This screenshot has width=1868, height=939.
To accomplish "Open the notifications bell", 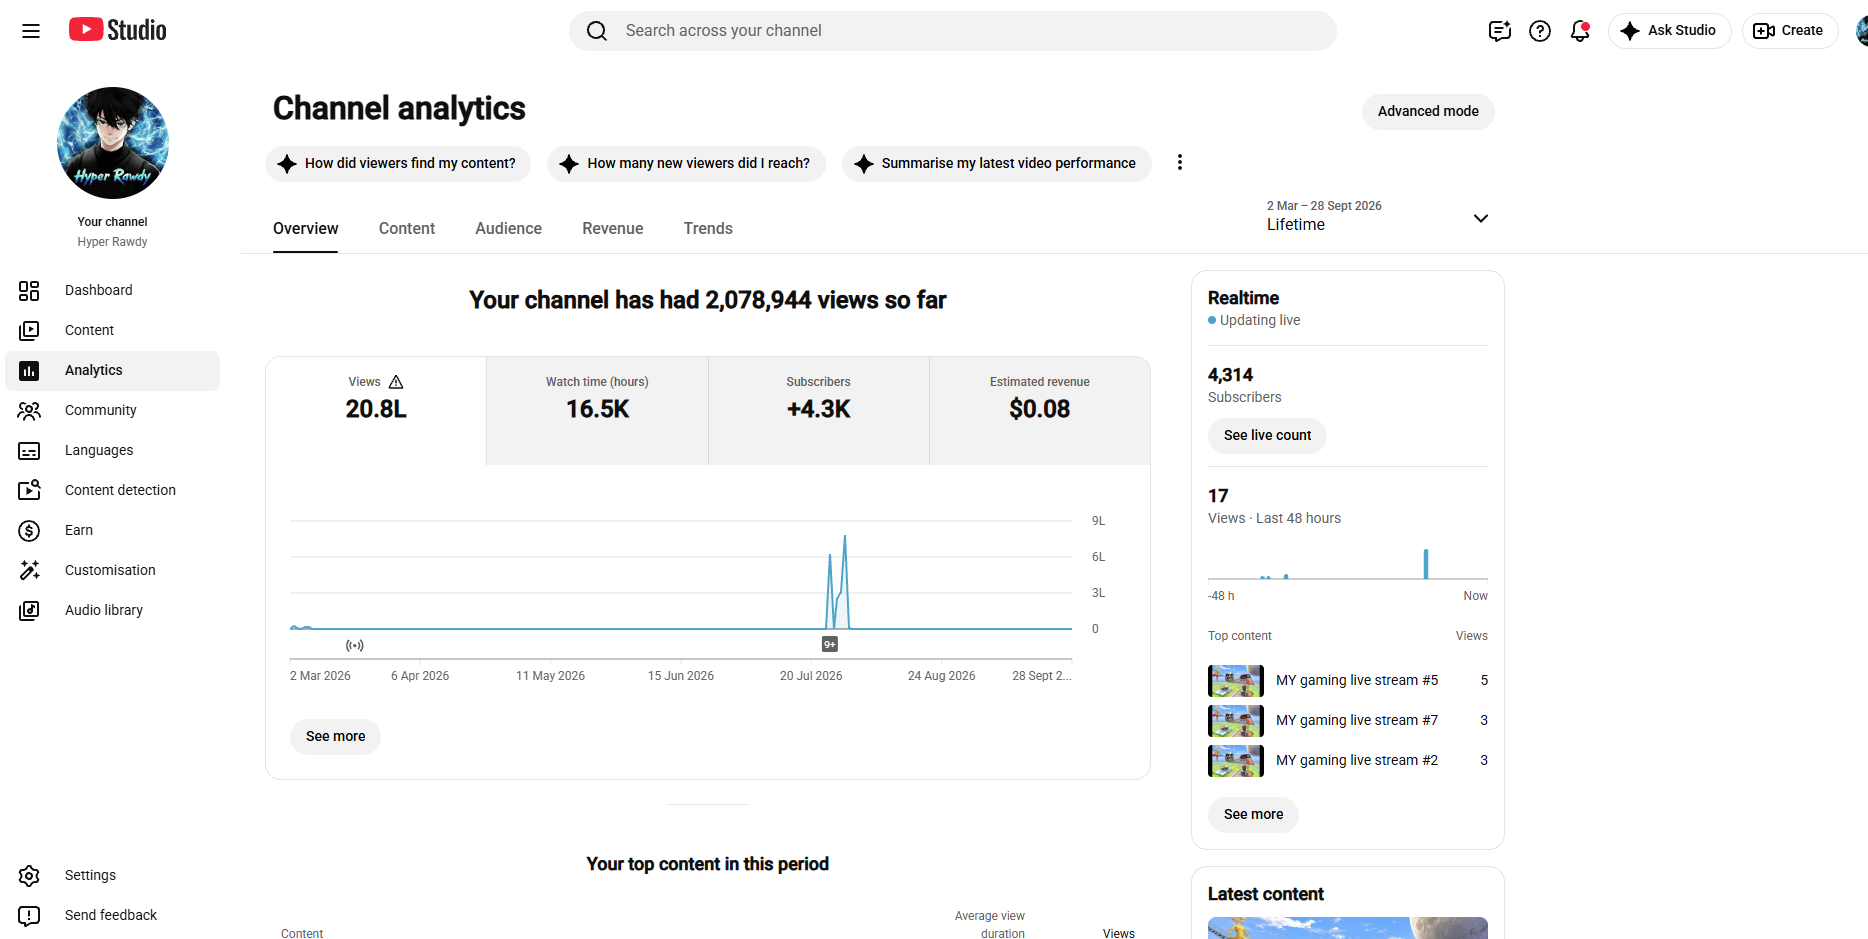I will 1580,31.
